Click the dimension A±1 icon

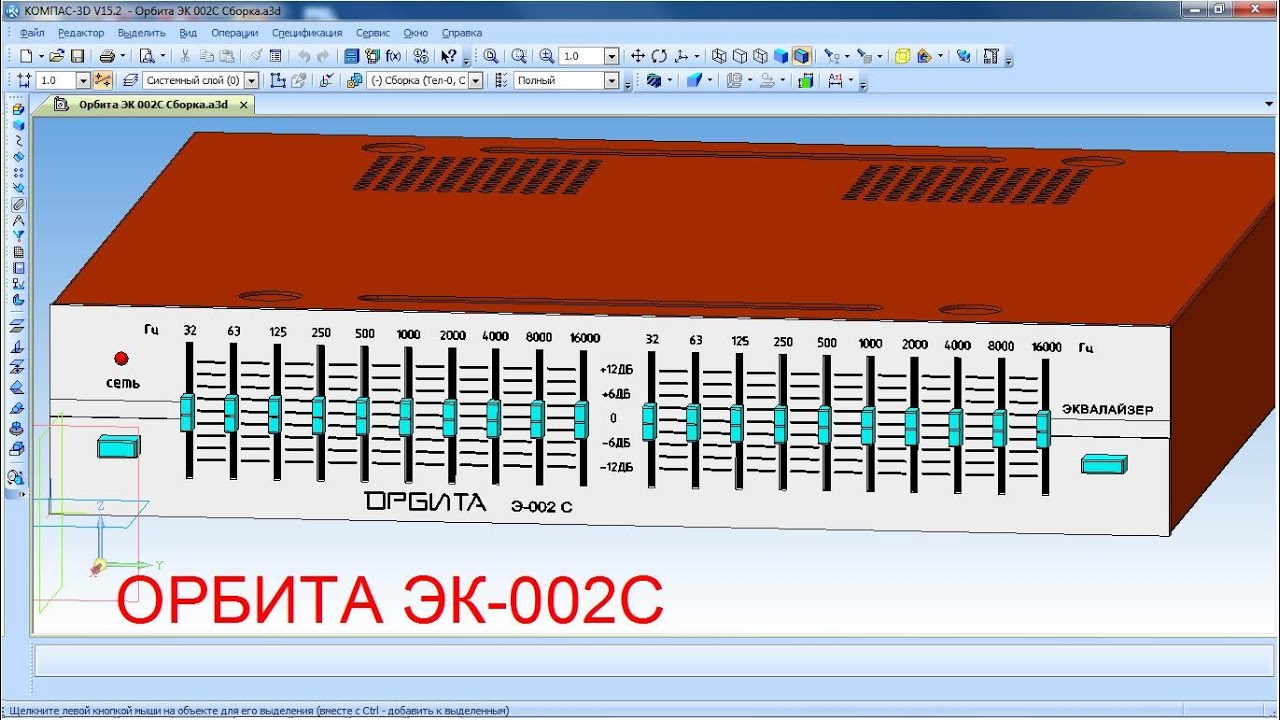click(x=835, y=80)
